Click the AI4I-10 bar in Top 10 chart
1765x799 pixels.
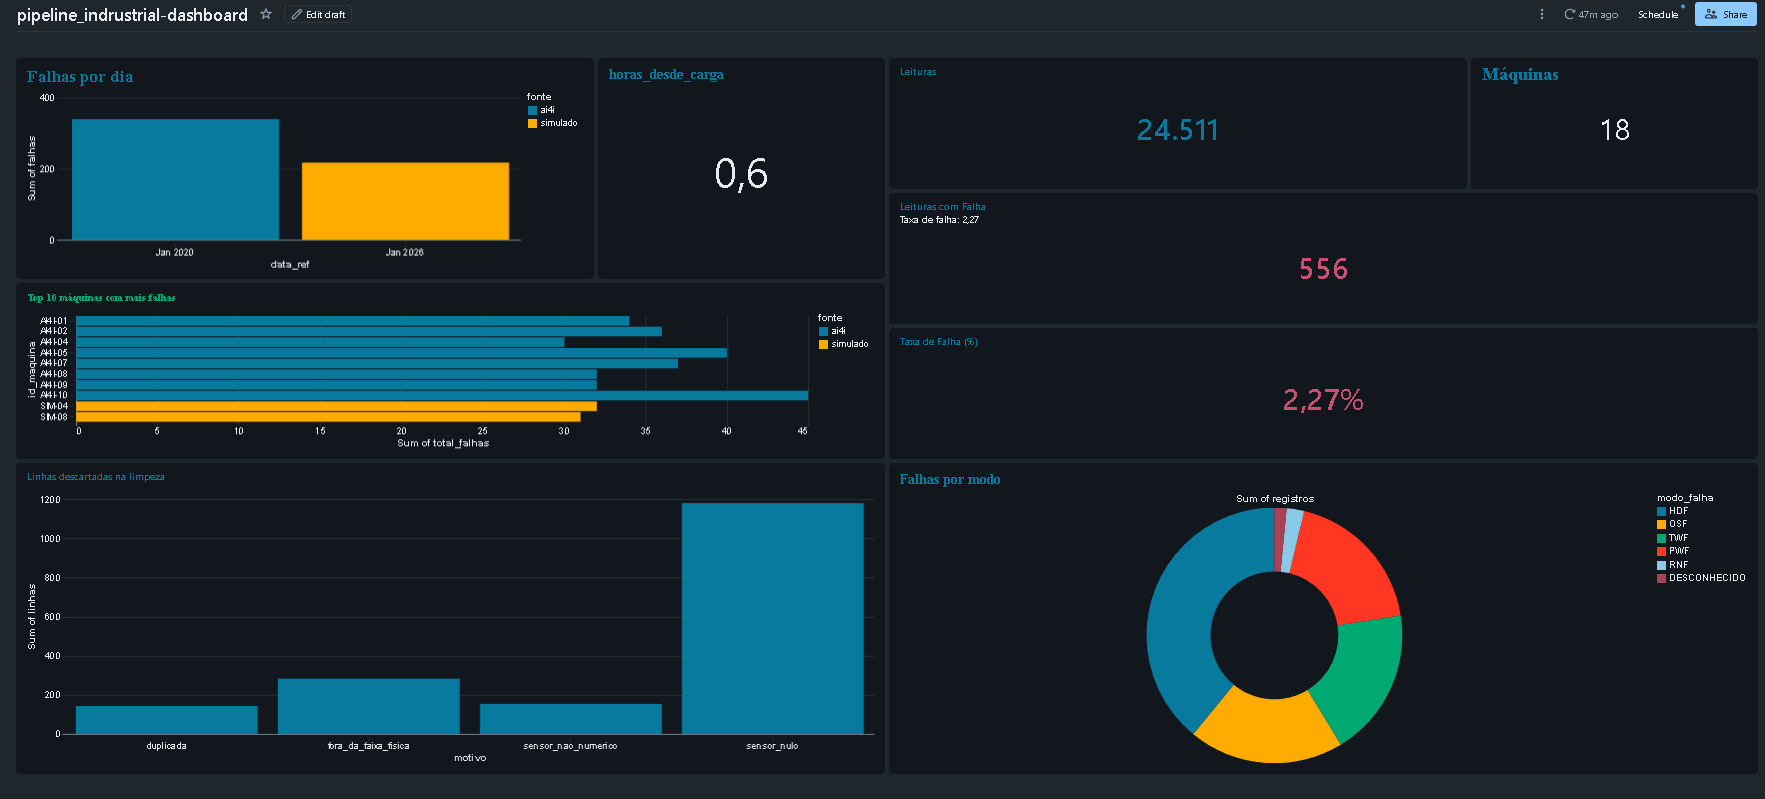tap(442, 395)
